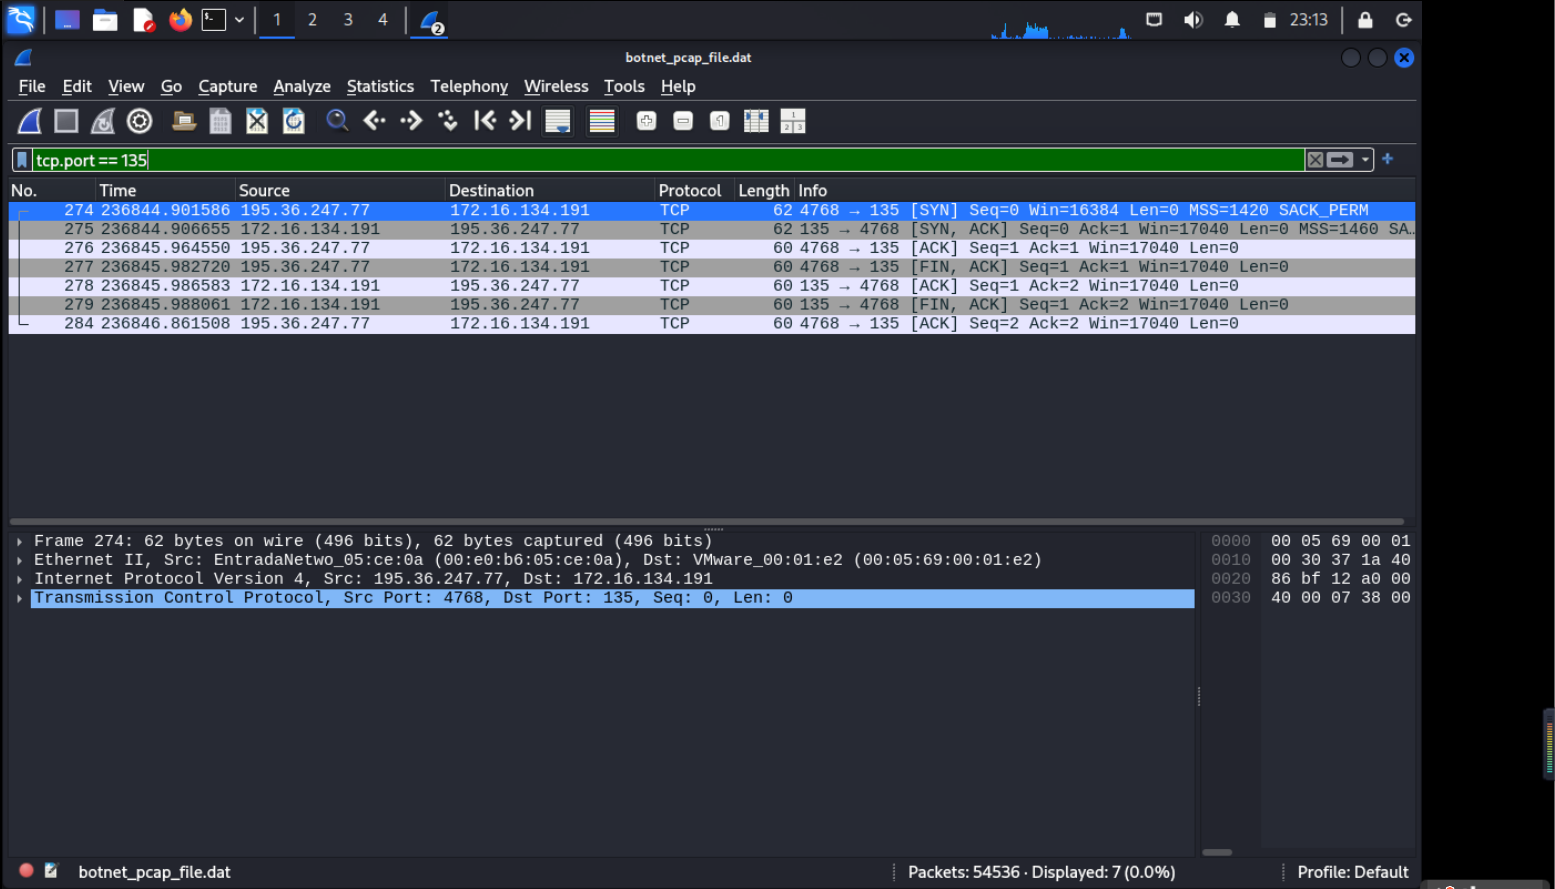Toggle packet colorization rules

pyautogui.click(x=602, y=121)
